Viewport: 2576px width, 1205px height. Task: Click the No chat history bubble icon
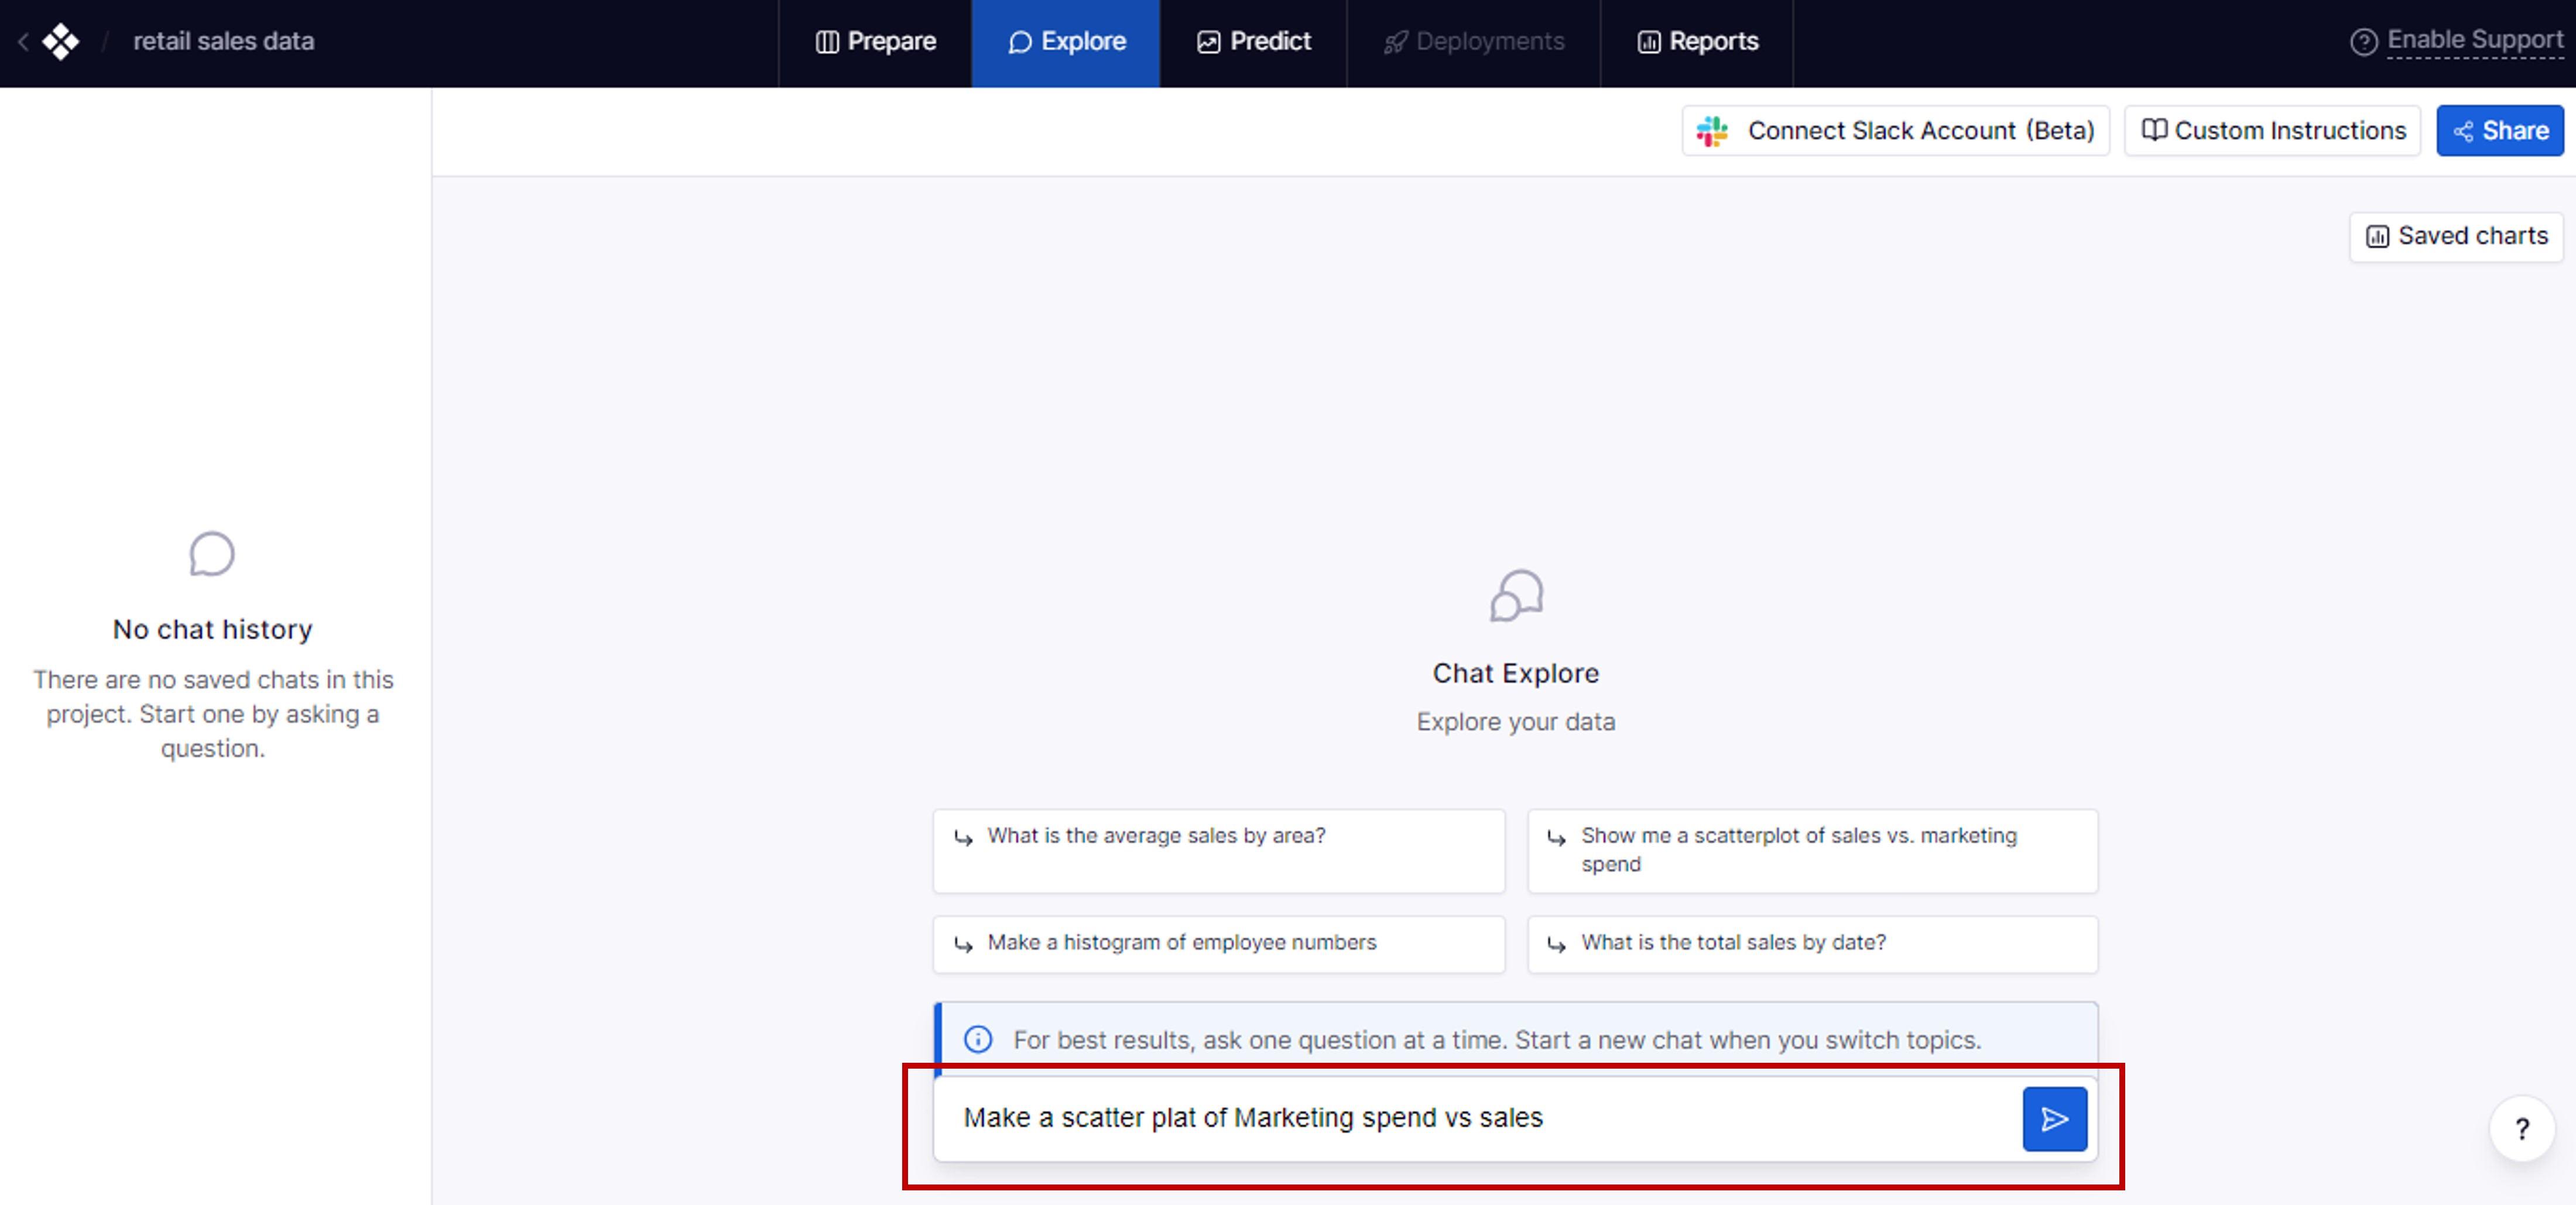pyautogui.click(x=212, y=554)
